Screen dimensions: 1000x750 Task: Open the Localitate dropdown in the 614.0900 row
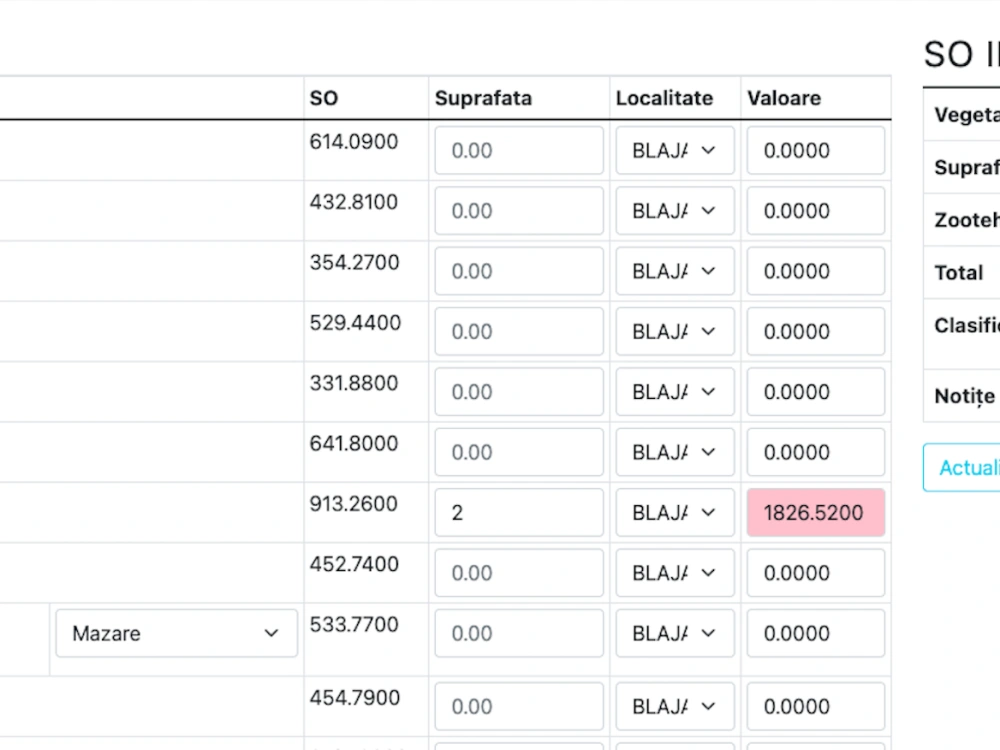coord(675,151)
